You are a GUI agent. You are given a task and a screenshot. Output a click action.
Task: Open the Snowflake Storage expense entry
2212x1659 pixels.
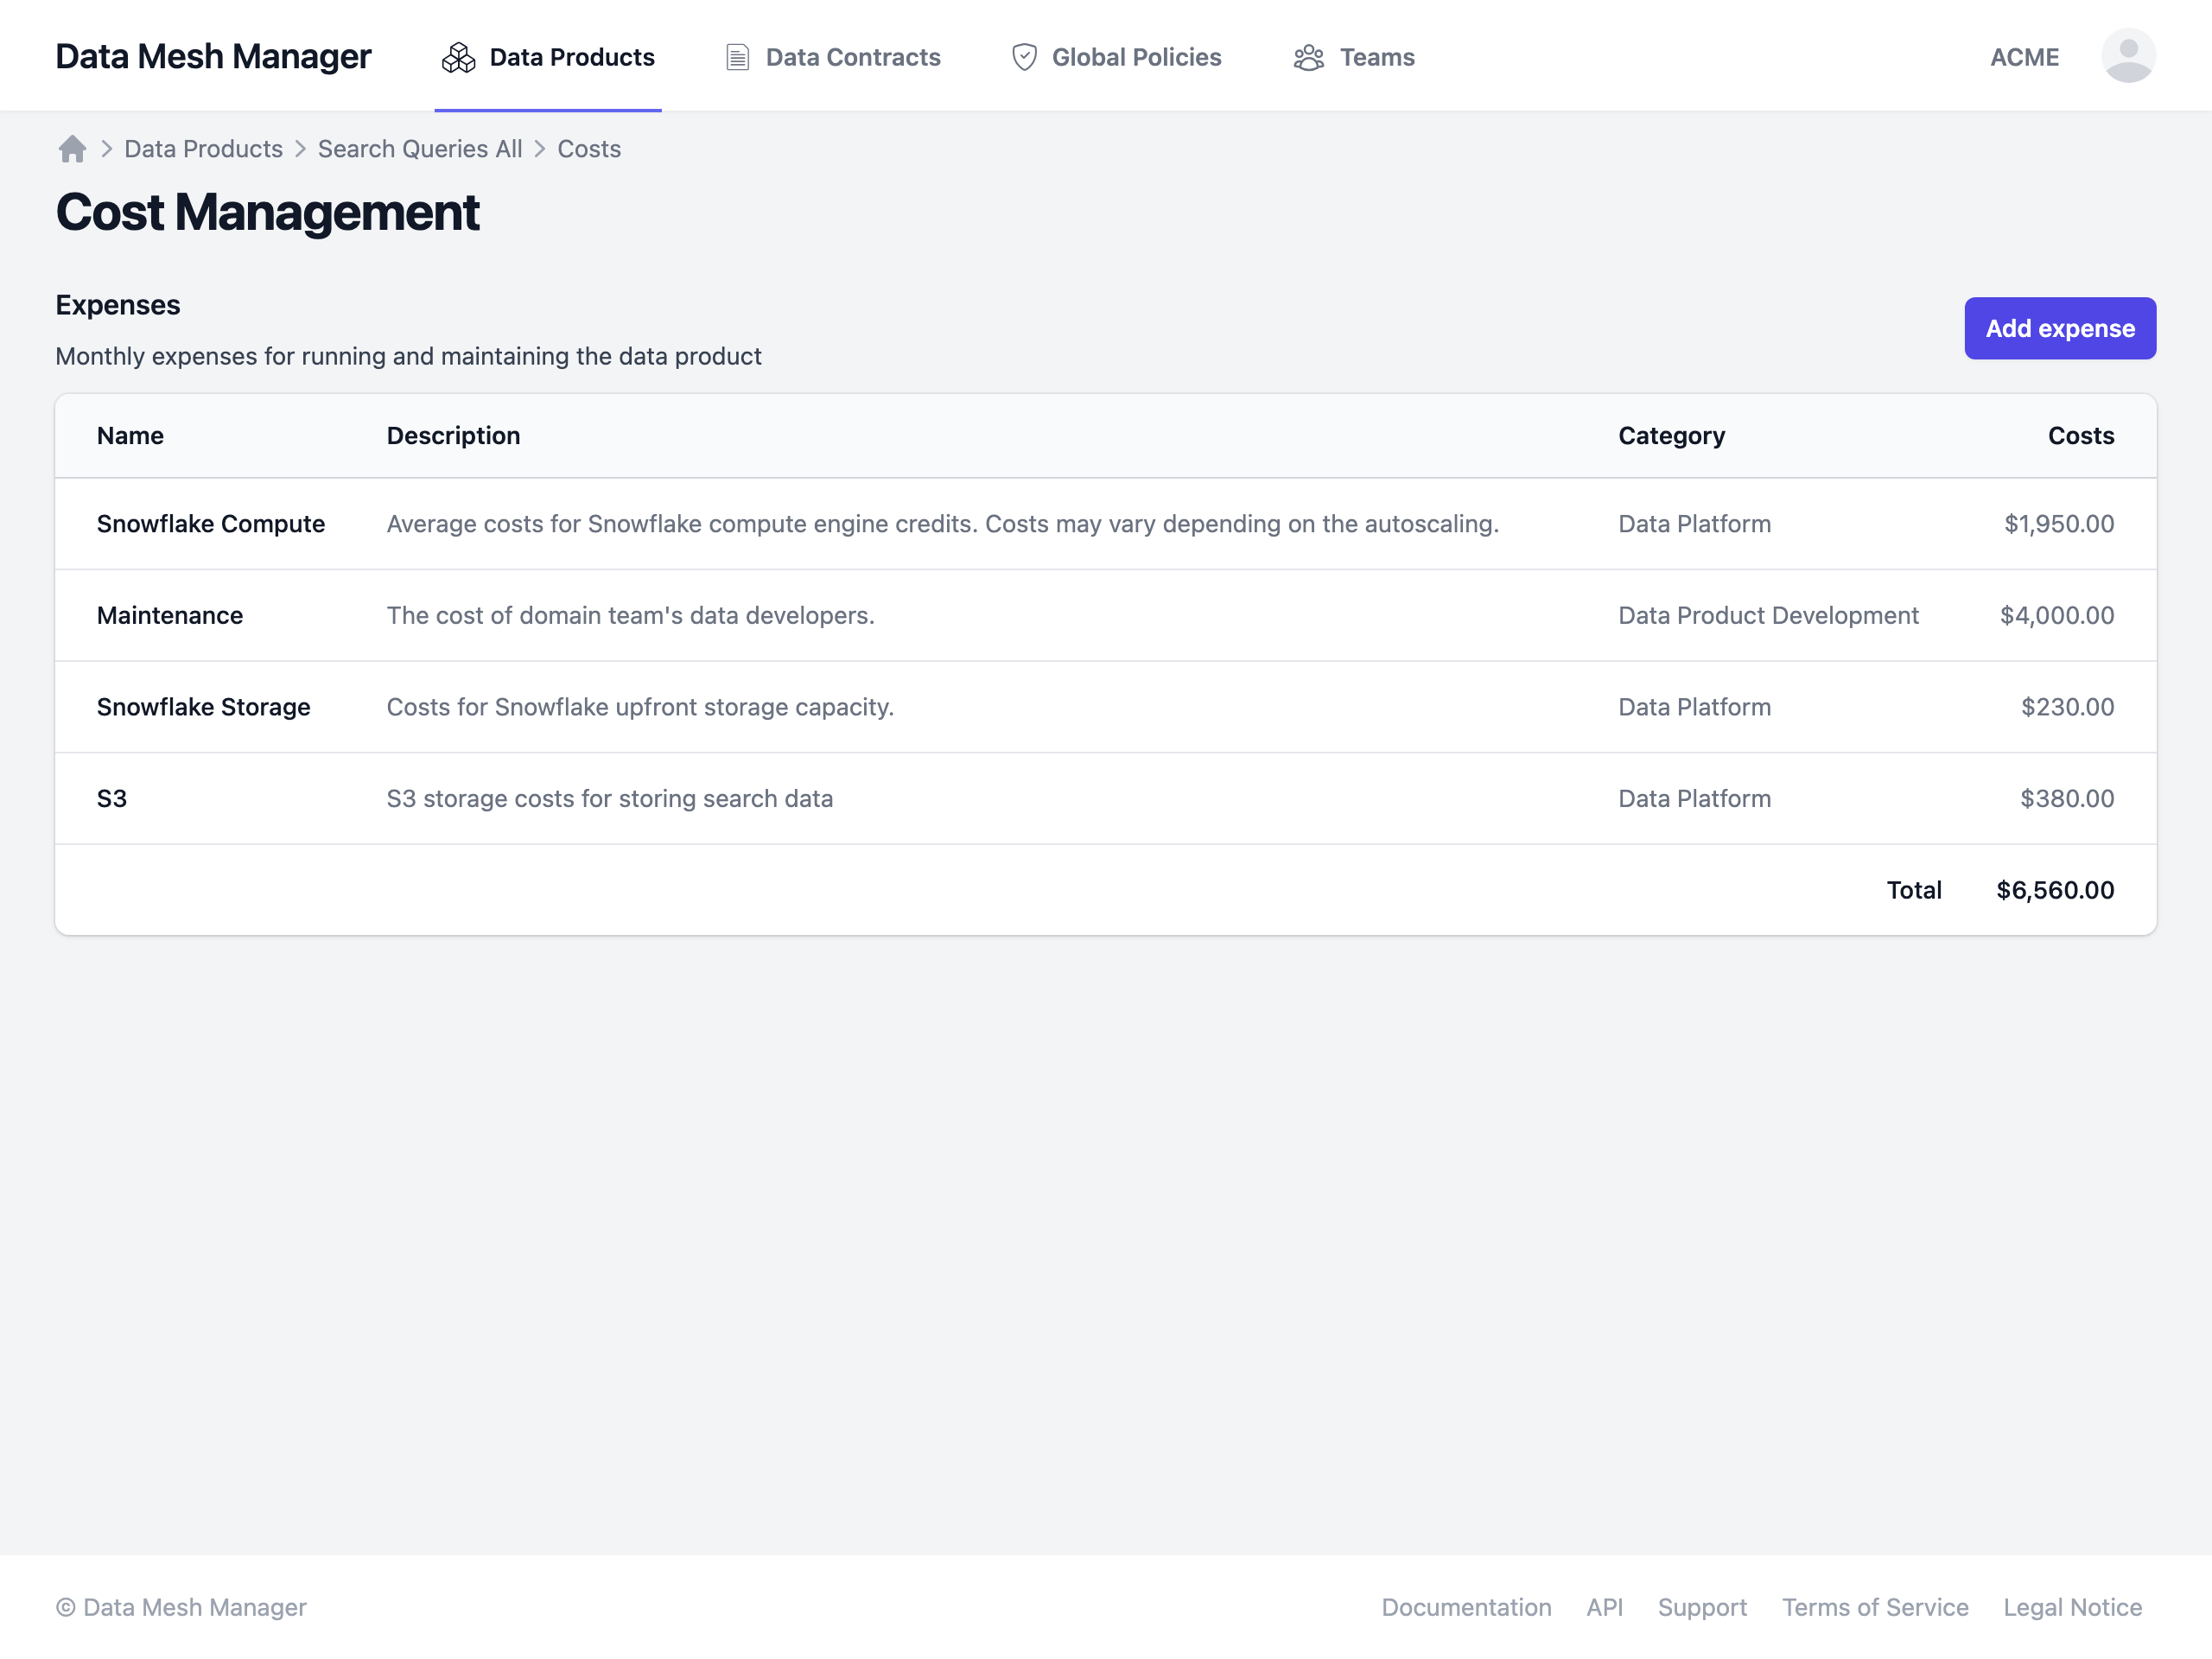pyautogui.click(x=203, y=707)
